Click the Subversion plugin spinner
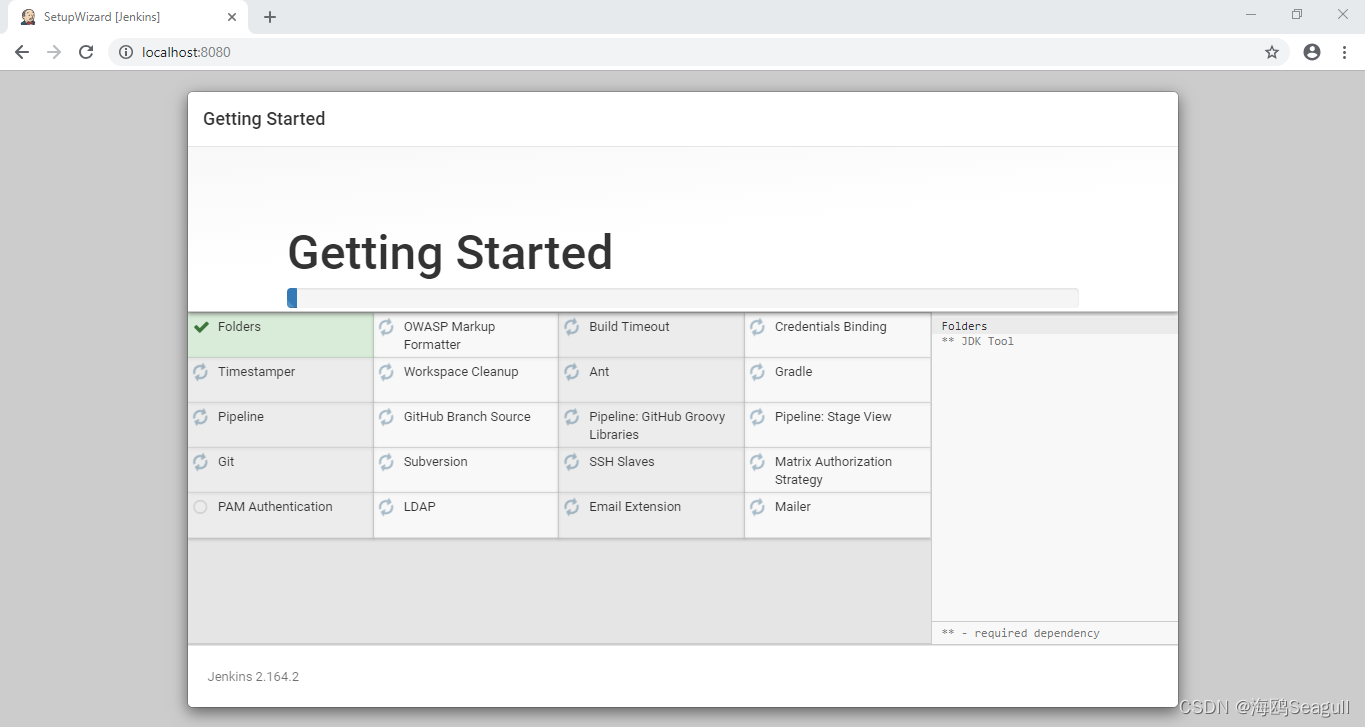 click(386, 462)
